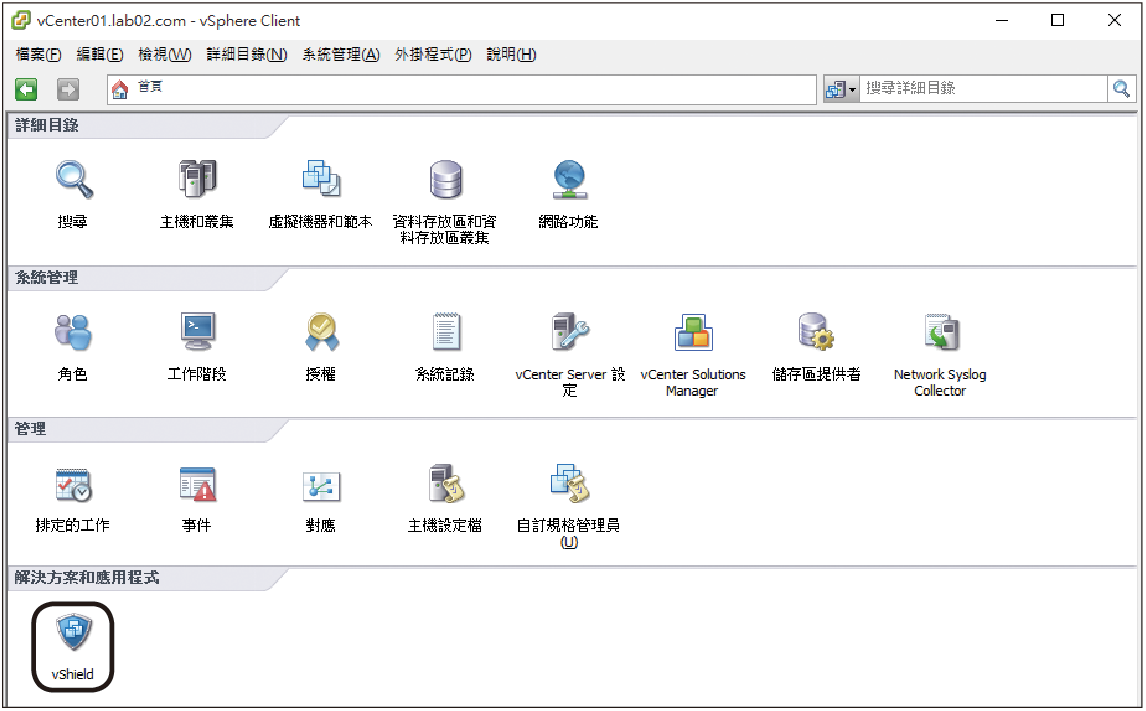Minimize the vSphere Client window
Viewport: 1146px width, 711px height.
[x=1002, y=20]
